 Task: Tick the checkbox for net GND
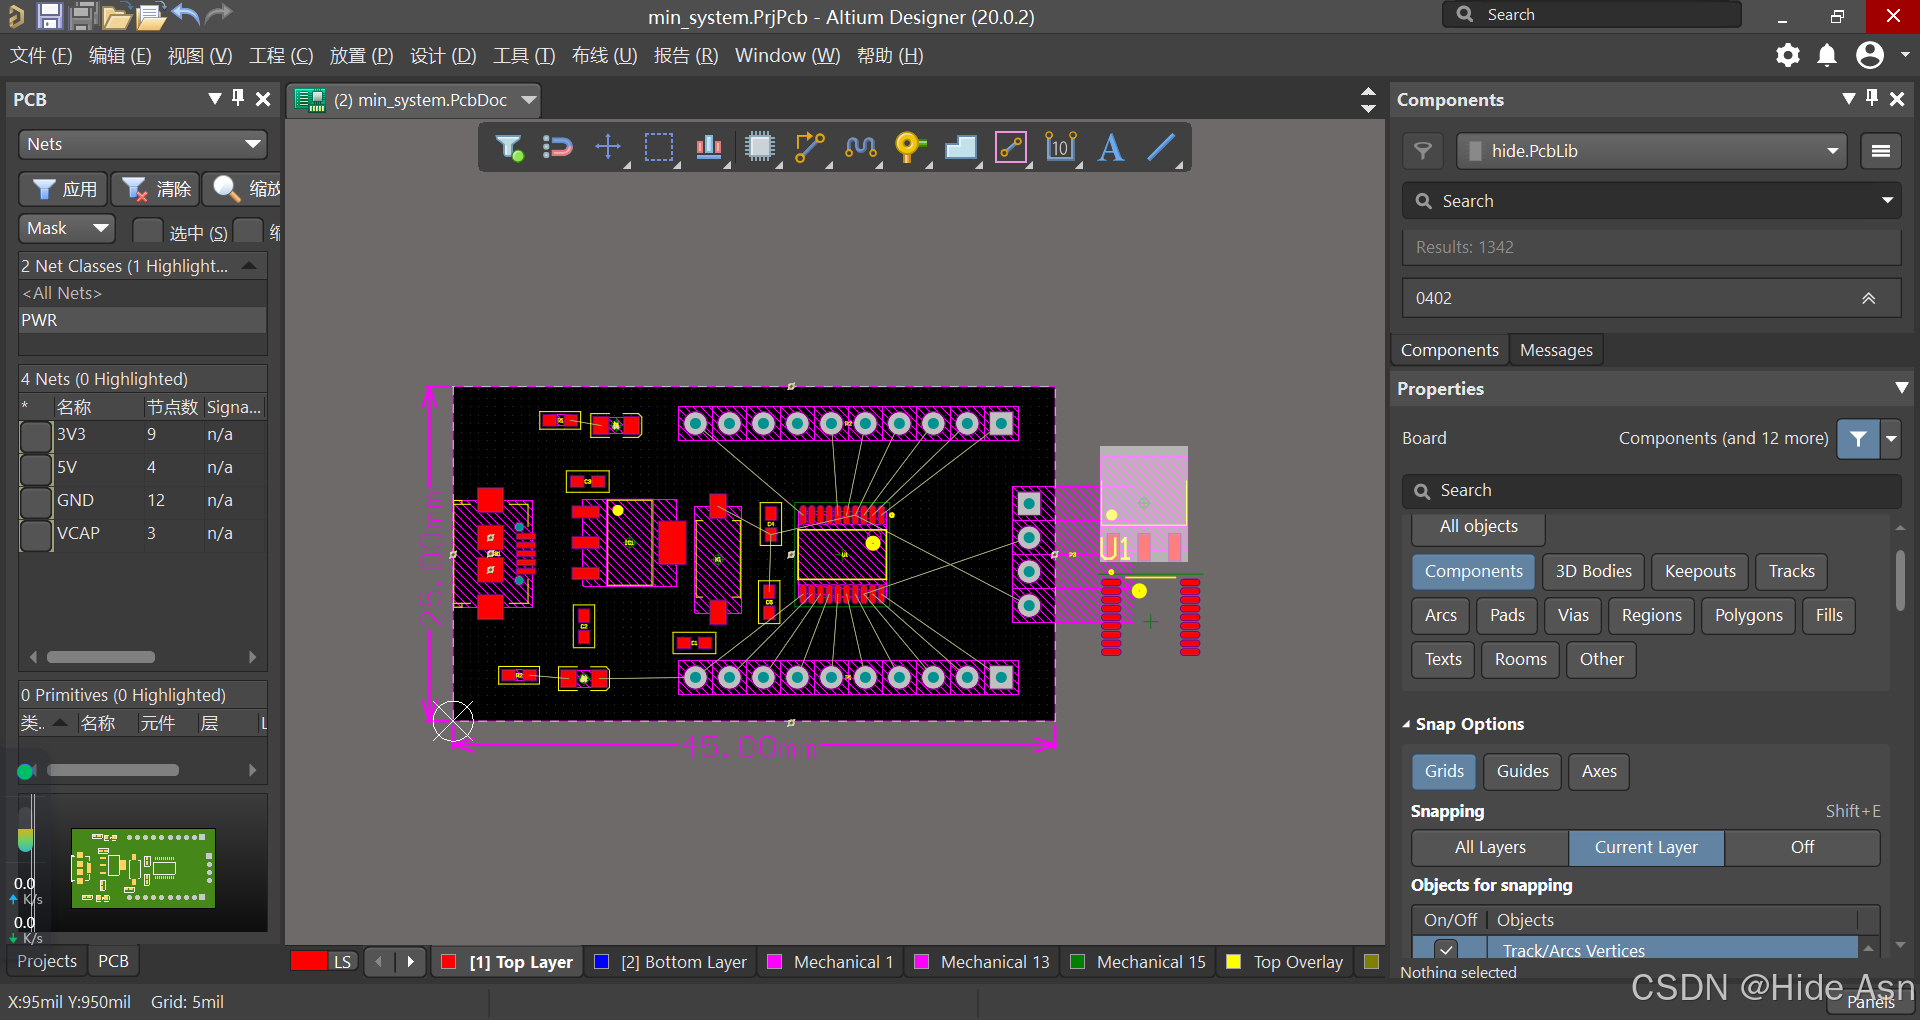click(37, 502)
